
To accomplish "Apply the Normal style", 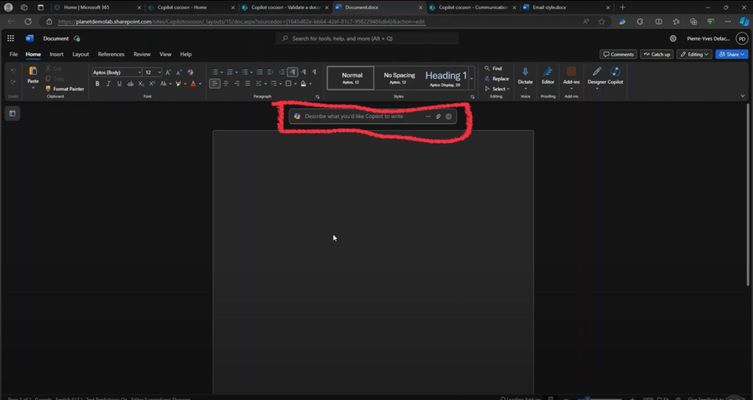I will pyautogui.click(x=351, y=78).
